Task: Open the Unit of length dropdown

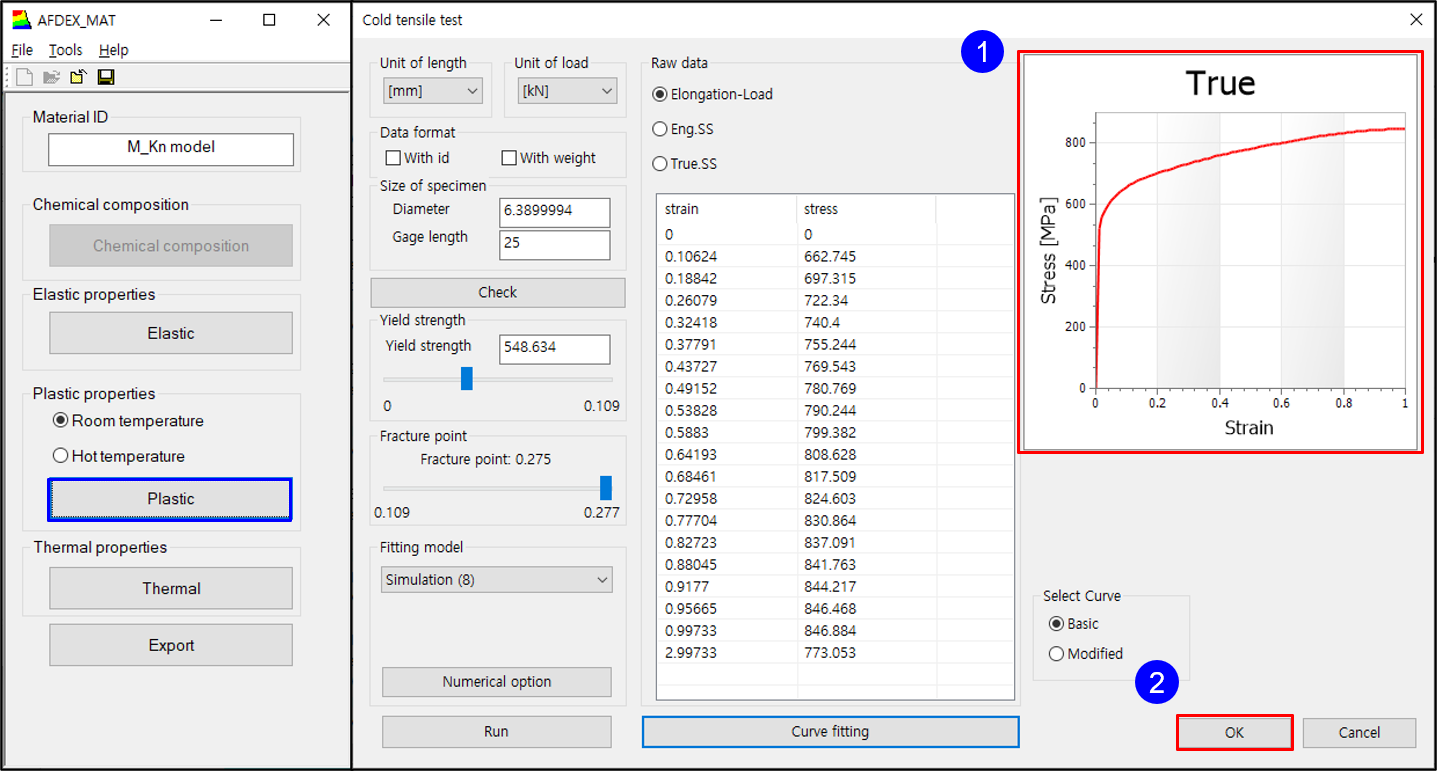Action: point(431,91)
